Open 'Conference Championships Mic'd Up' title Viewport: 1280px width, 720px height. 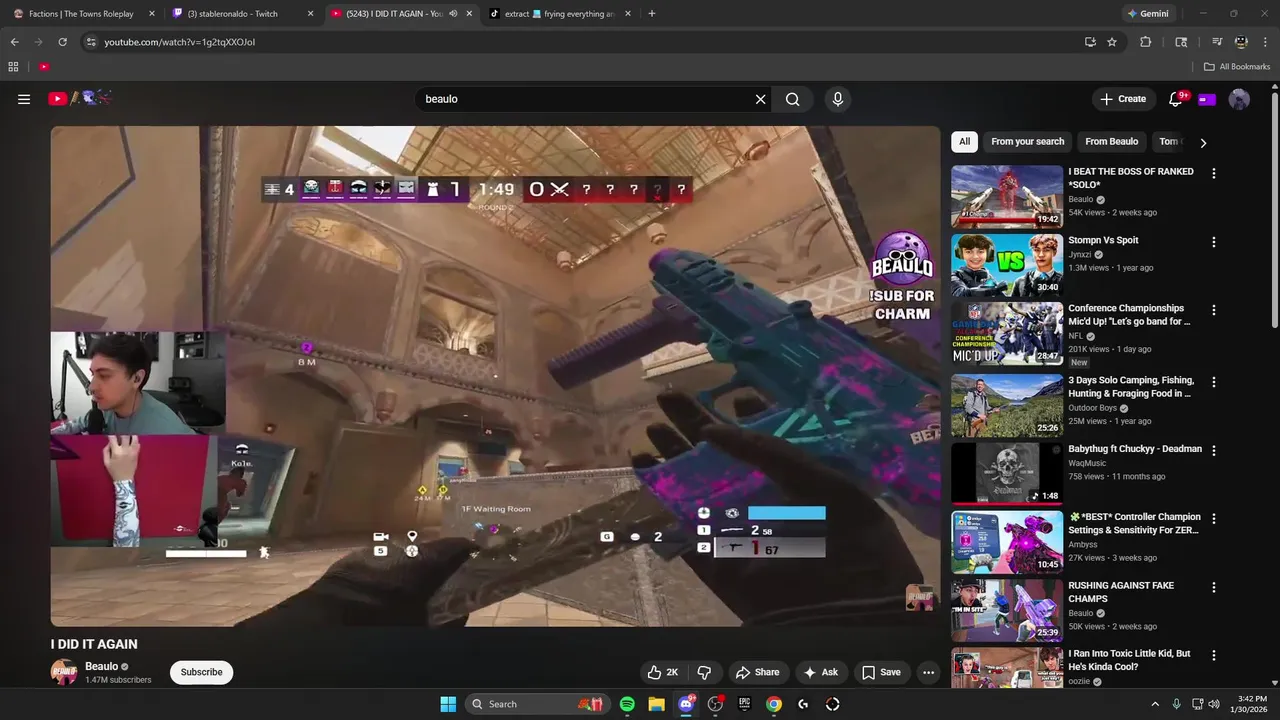point(1130,315)
